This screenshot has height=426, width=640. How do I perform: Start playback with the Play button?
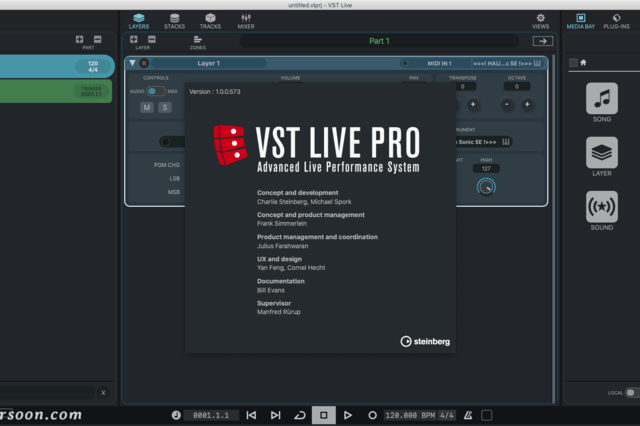click(x=348, y=415)
